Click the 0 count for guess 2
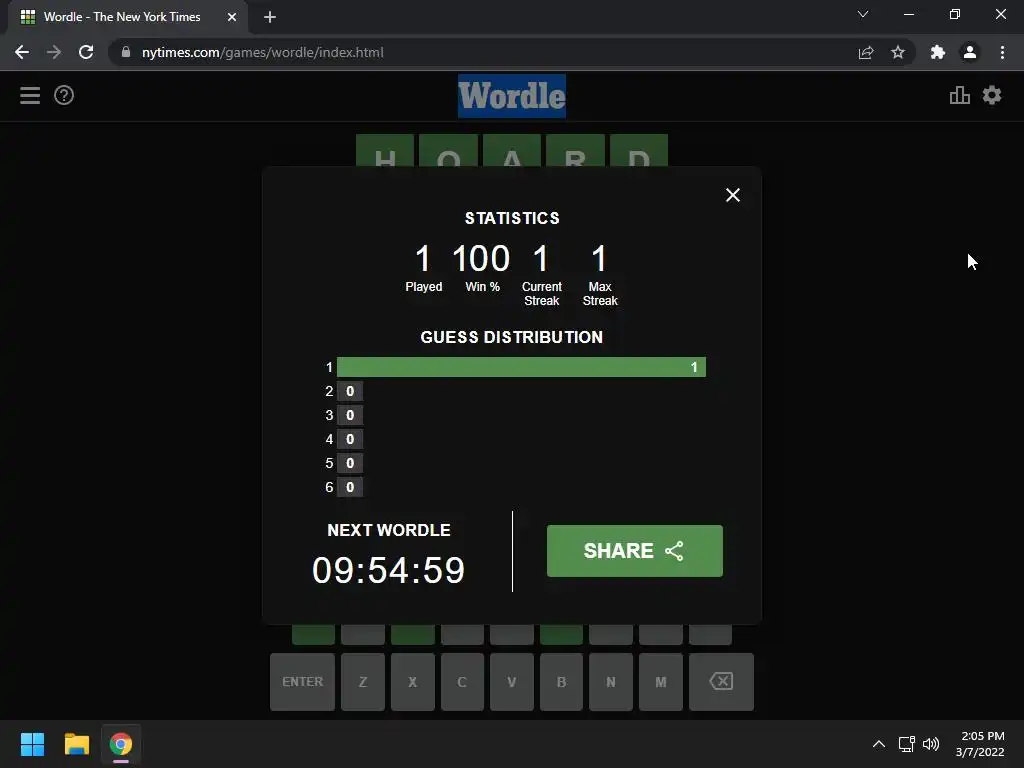This screenshot has height=768, width=1024. [x=350, y=391]
